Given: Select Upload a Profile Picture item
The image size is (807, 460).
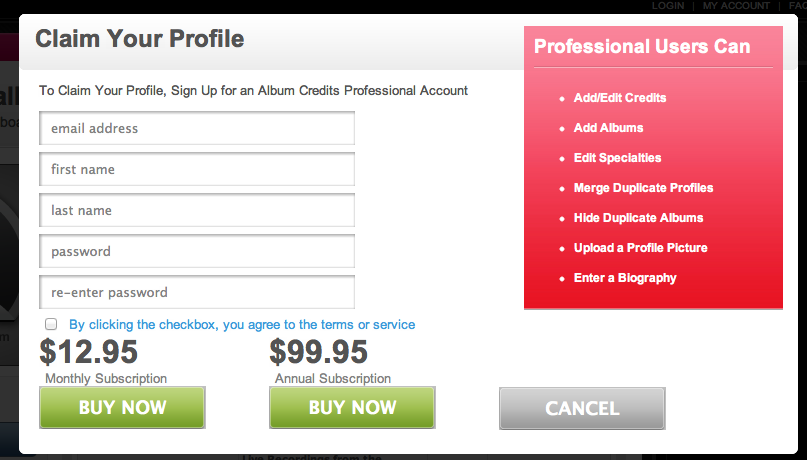Looking at the screenshot, I should click(x=640, y=248).
